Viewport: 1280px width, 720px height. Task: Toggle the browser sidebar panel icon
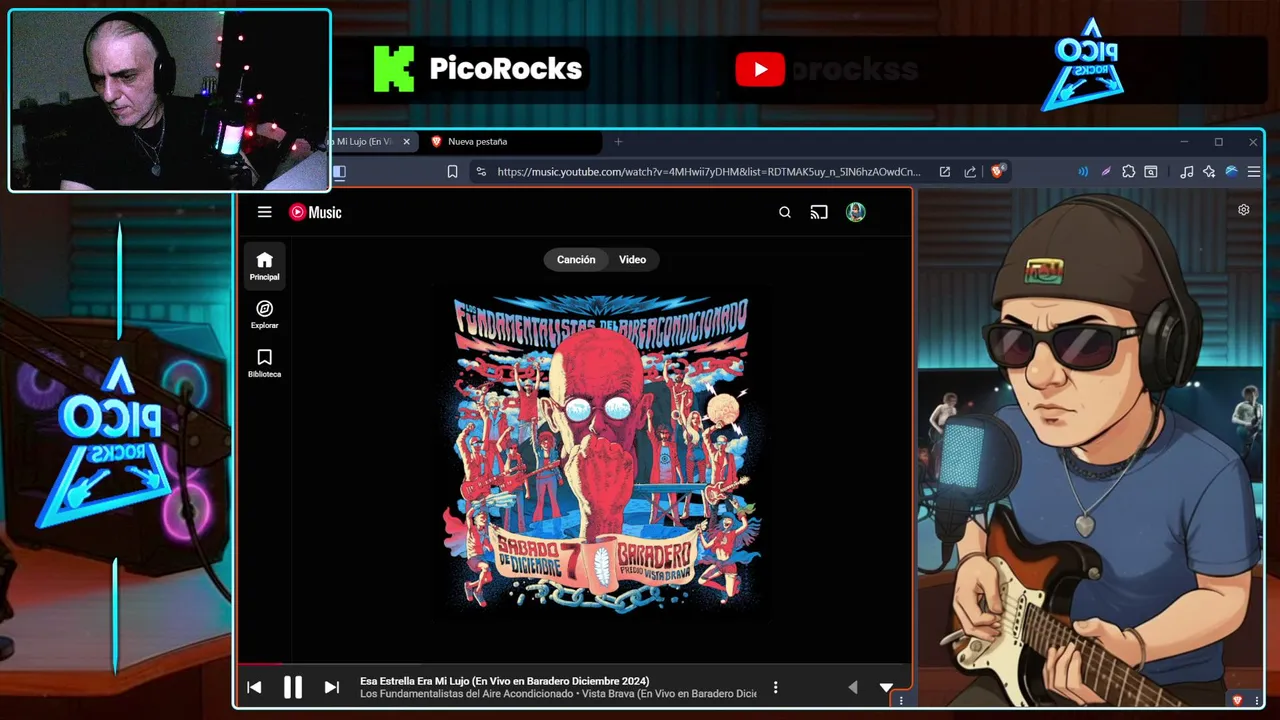pyautogui.click(x=340, y=172)
